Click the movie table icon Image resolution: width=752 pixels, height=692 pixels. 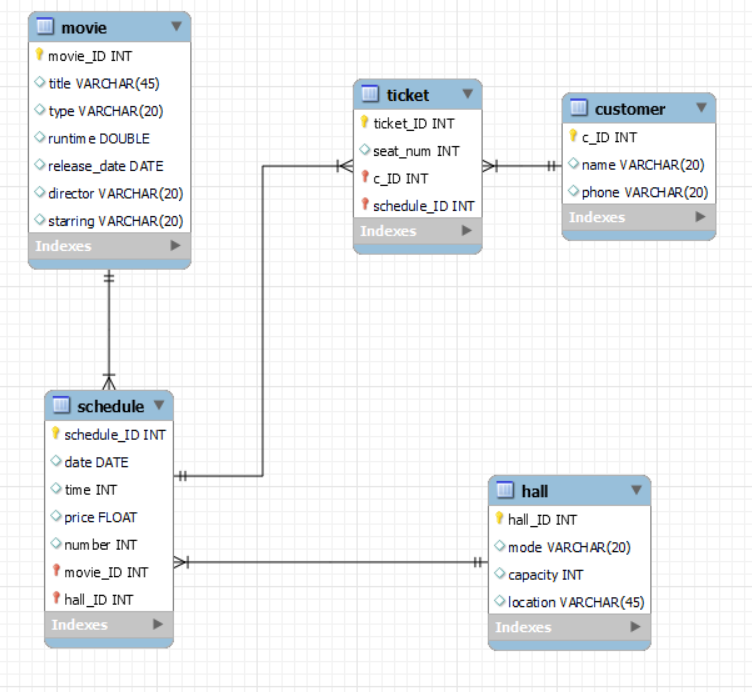[45, 26]
